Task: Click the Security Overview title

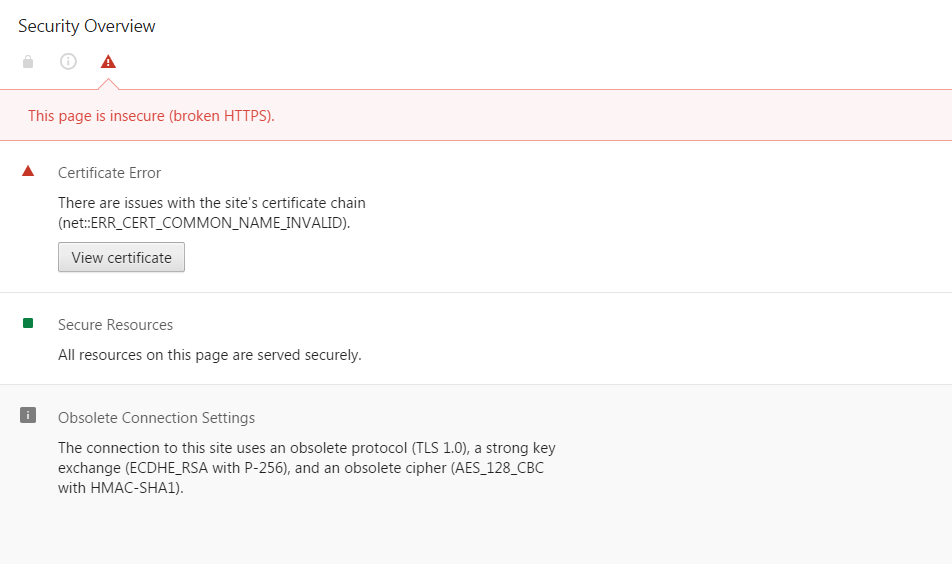Action: [87, 26]
